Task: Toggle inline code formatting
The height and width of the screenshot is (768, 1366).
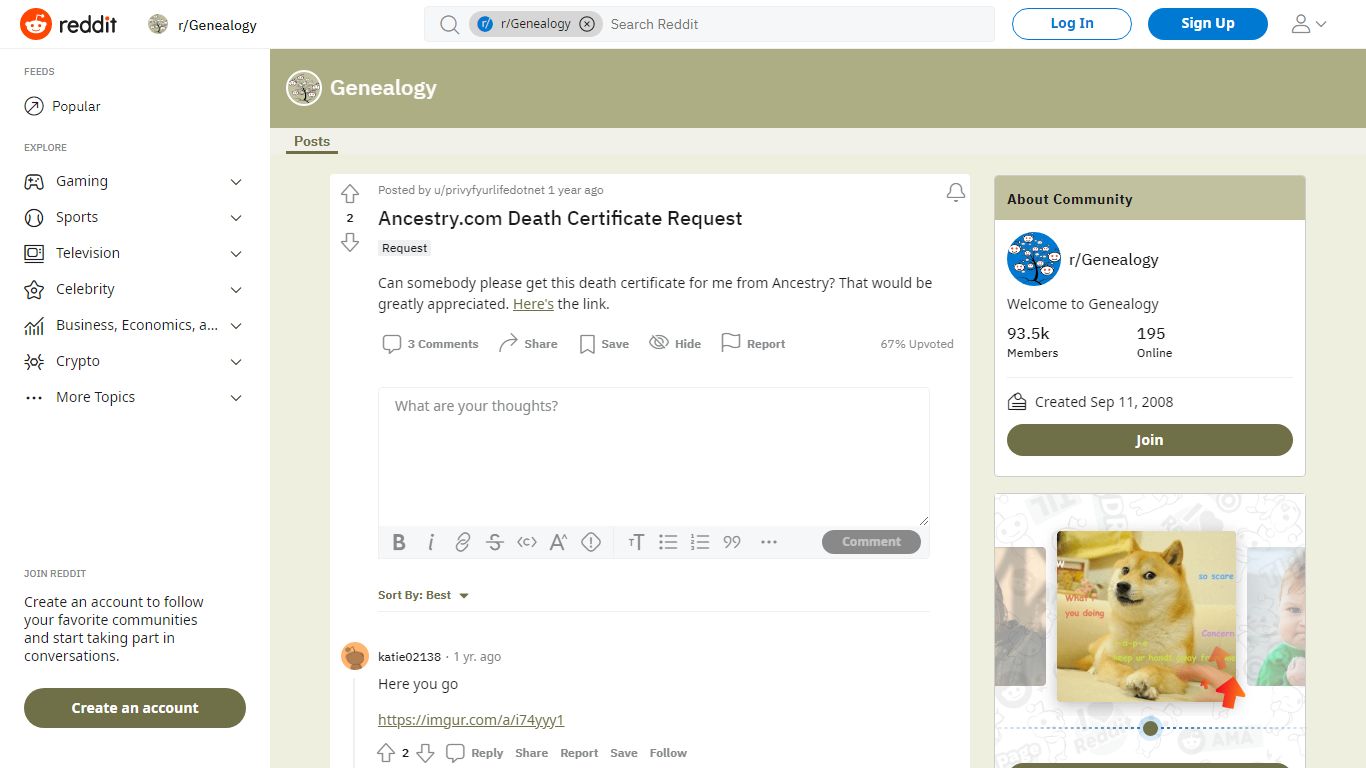Action: (x=527, y=542)
